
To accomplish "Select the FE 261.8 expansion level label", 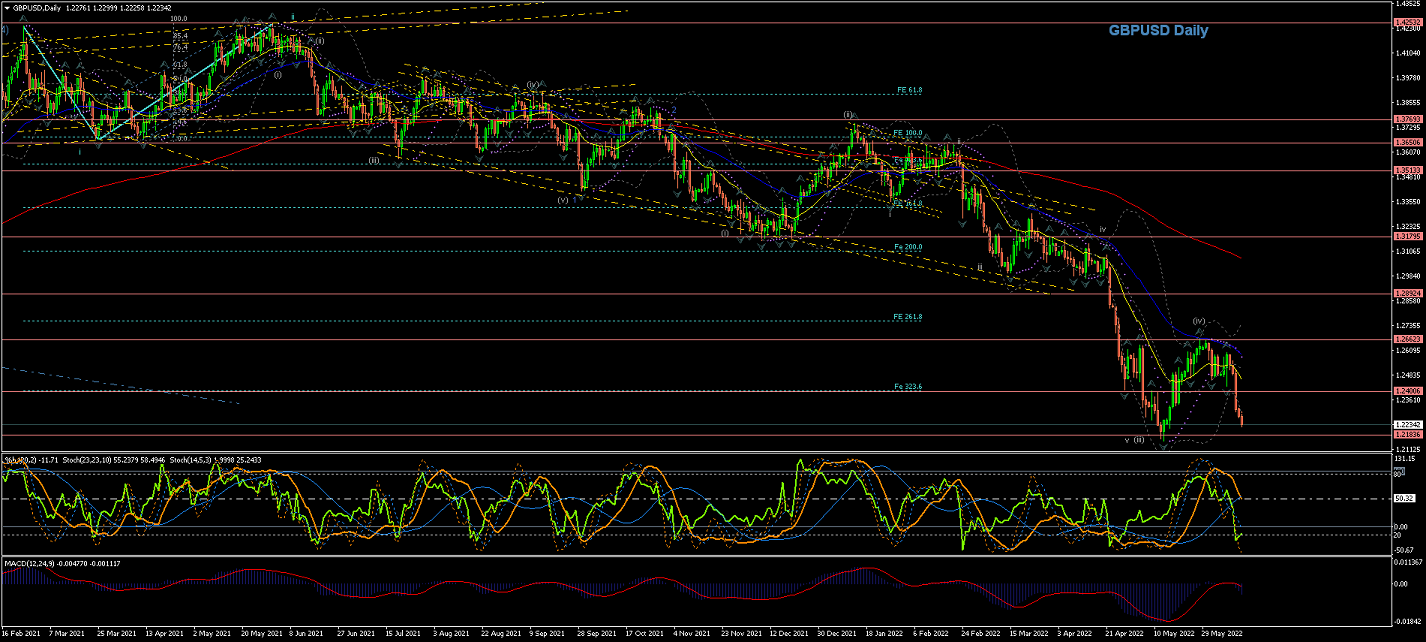I will coord(907,317).
